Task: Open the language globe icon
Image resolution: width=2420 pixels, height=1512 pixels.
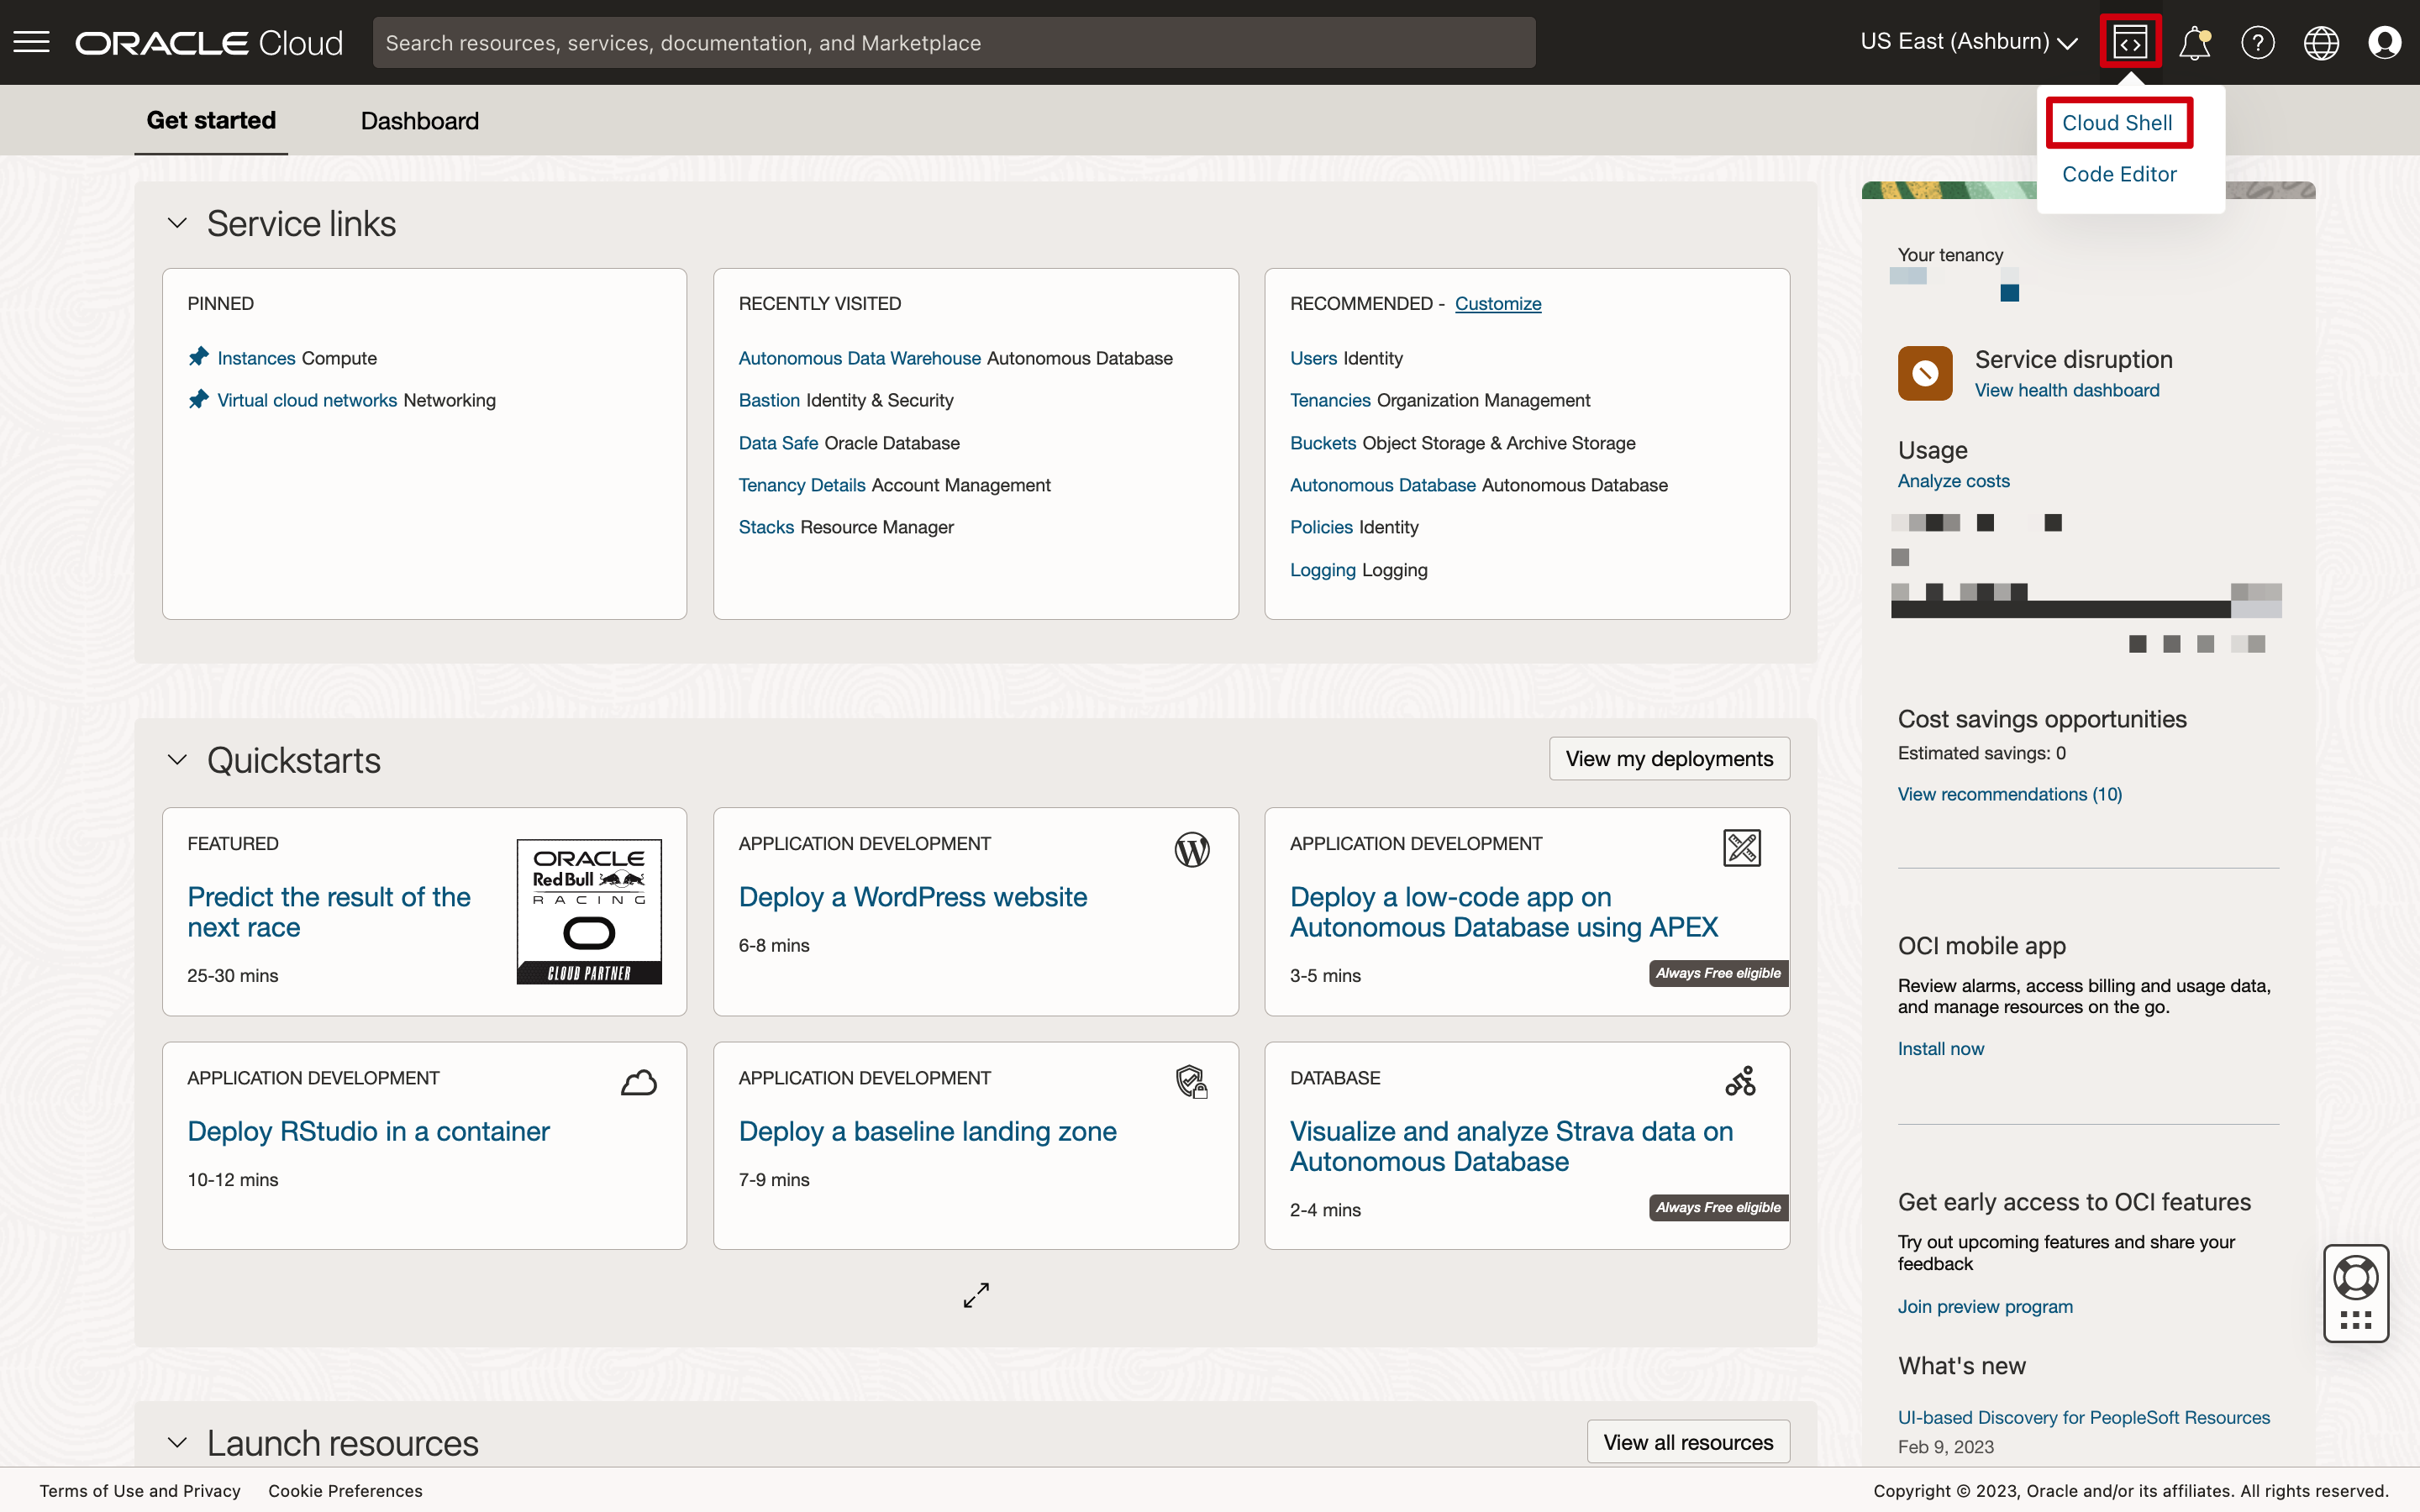Action: tap(2321, 43)
